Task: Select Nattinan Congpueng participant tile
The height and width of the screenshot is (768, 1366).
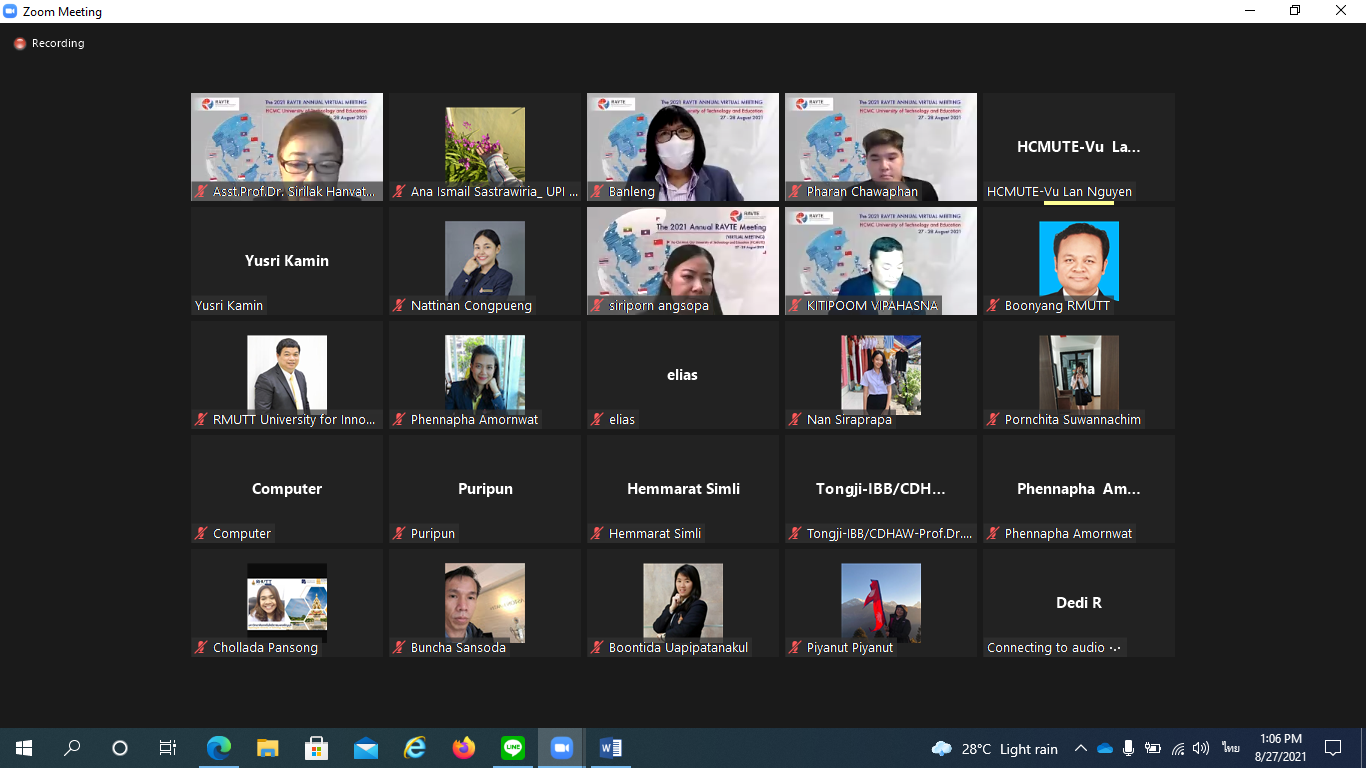Action: pos(485,261)
